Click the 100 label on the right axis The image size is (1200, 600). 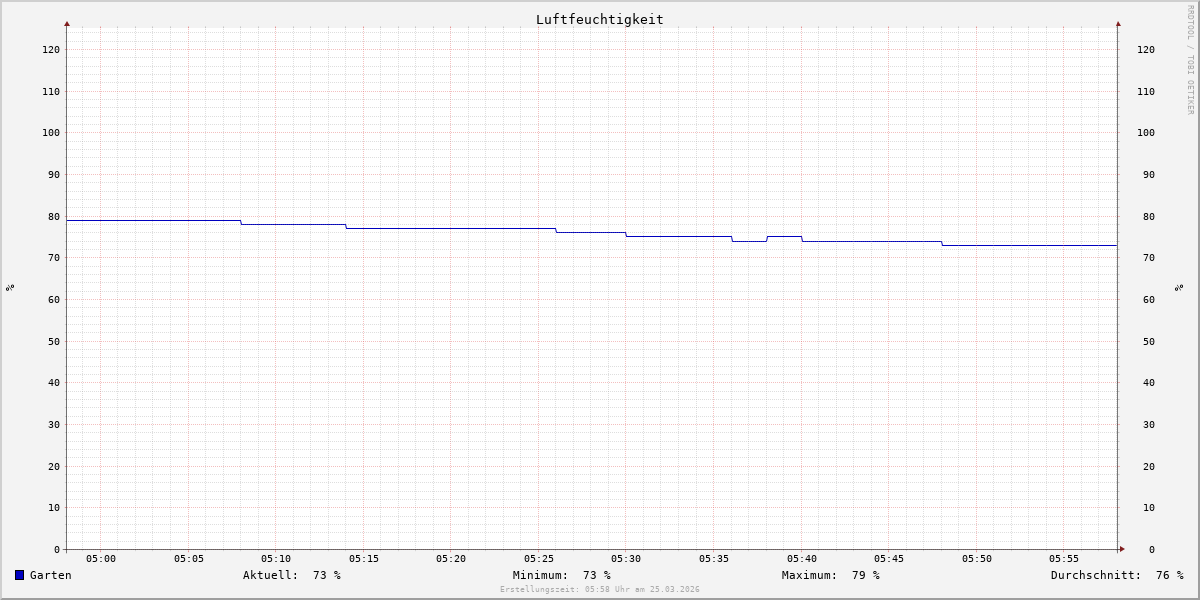click(x=1146, y=132)
